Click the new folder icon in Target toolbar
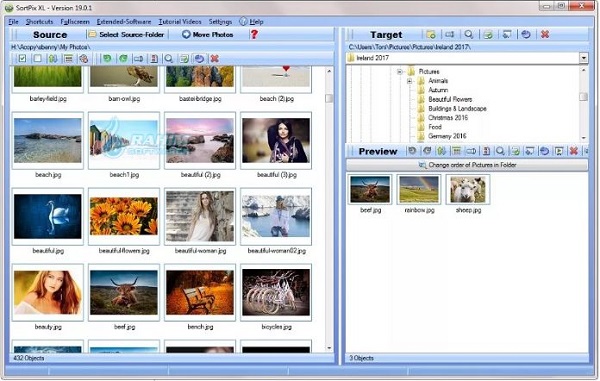This screenshot has width=600, height=381. (431, 34)
